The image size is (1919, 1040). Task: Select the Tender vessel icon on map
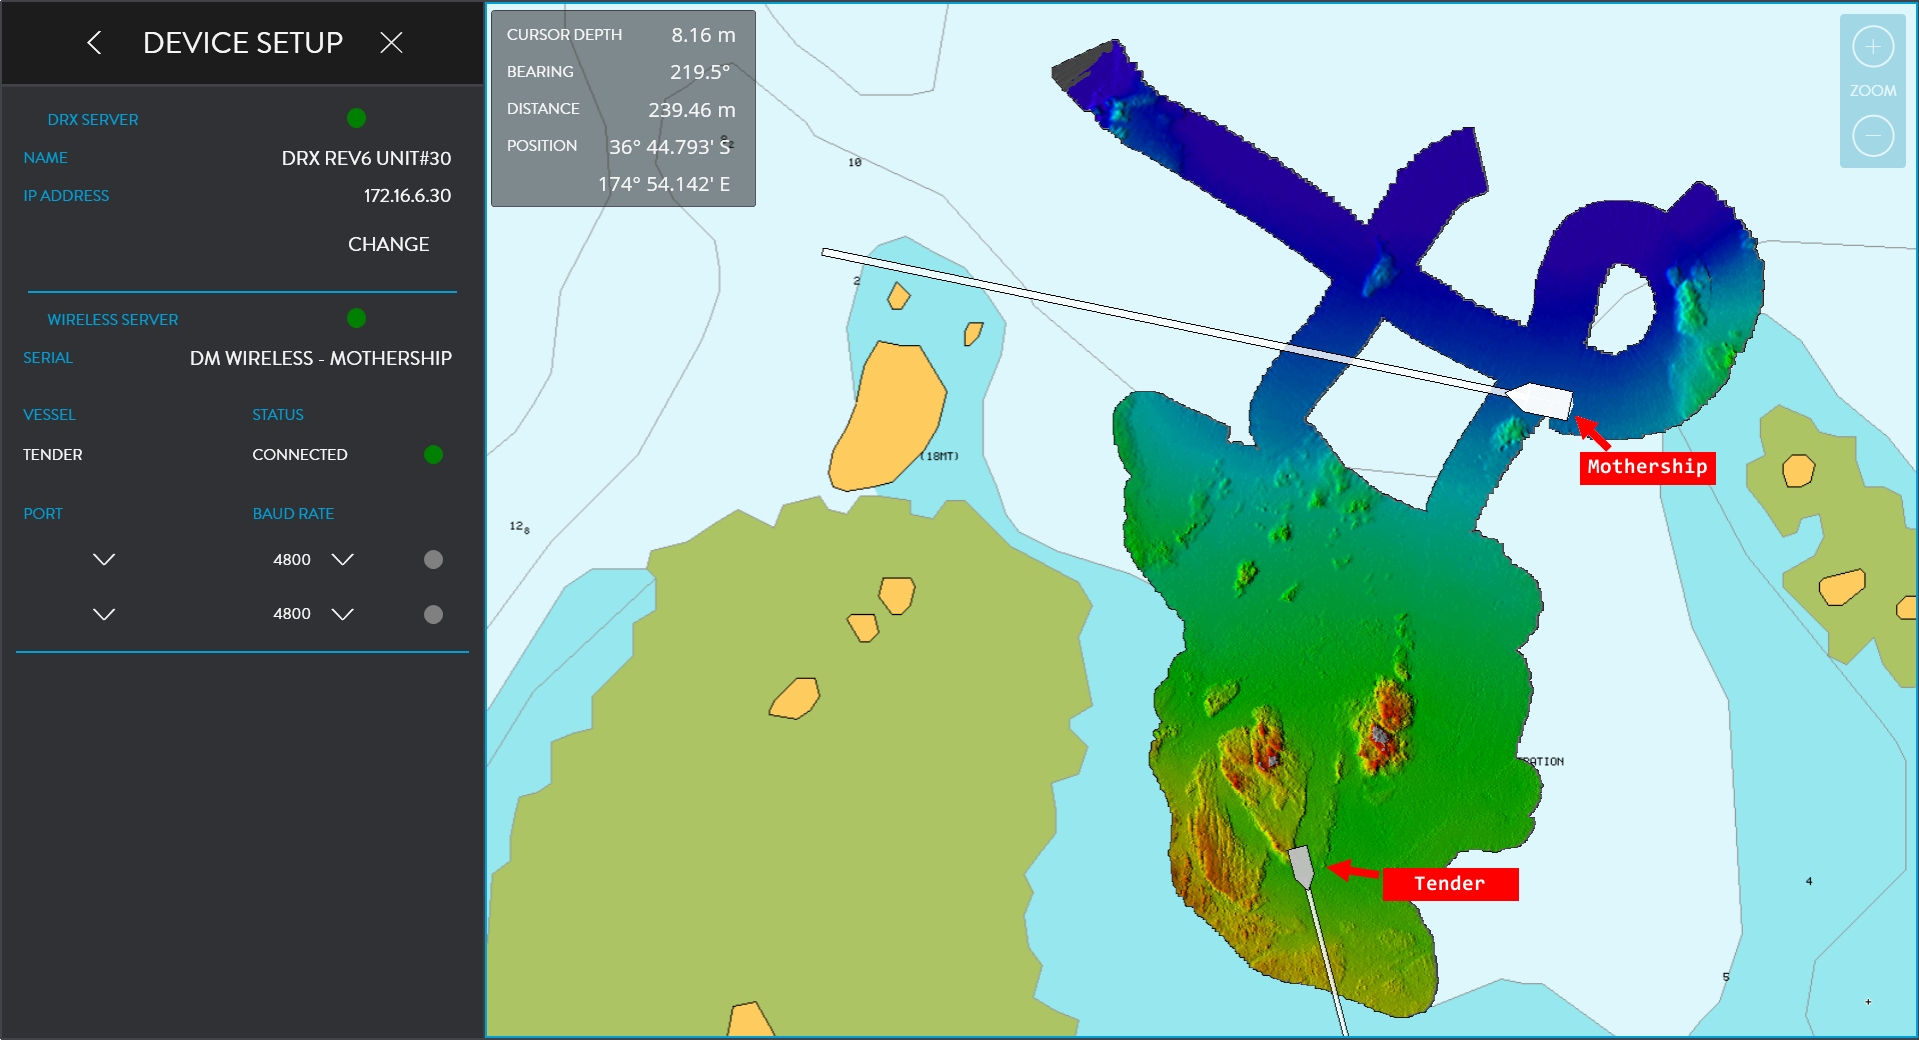(1301, 866)
